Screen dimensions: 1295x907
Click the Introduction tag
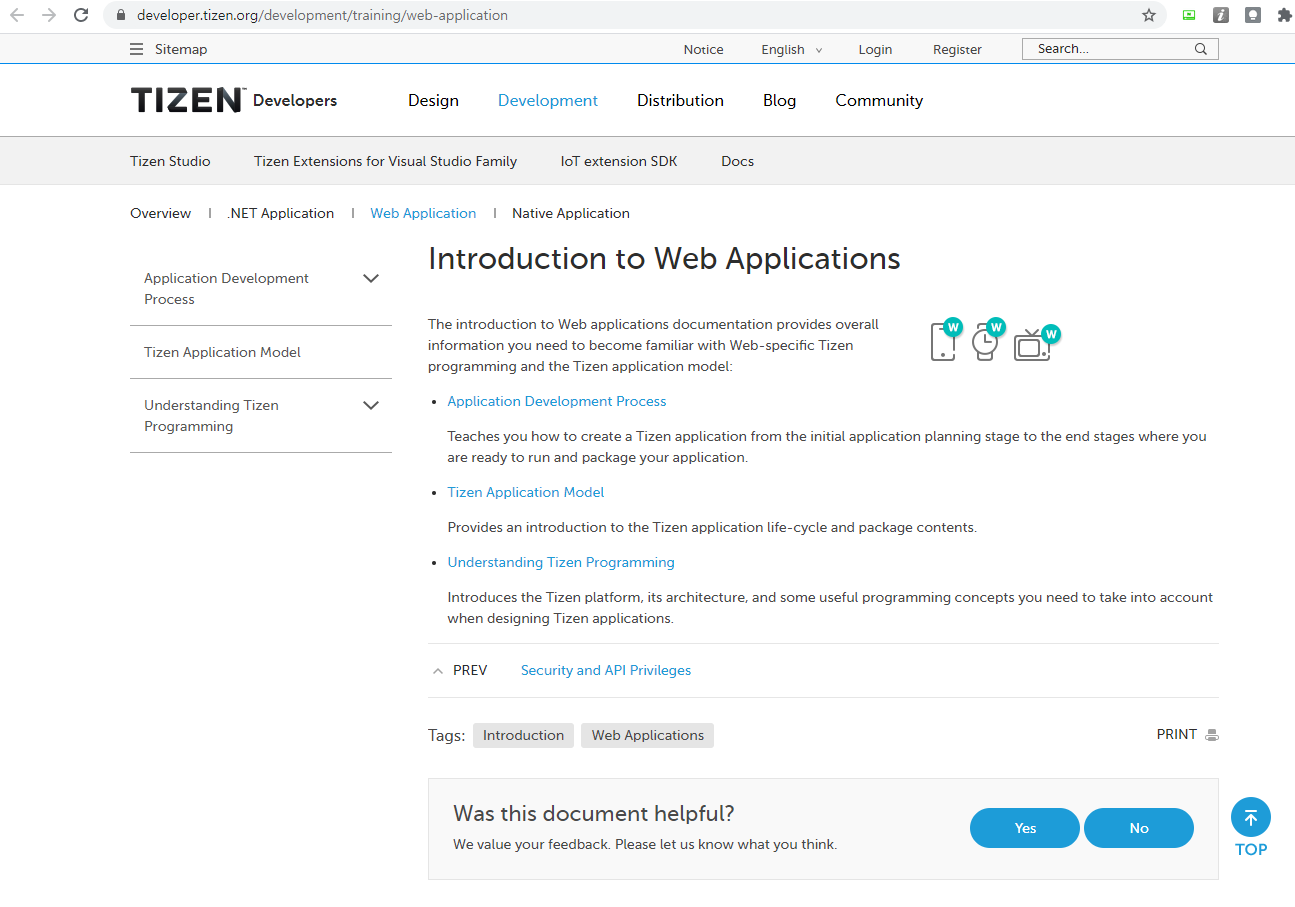point(523,735)
